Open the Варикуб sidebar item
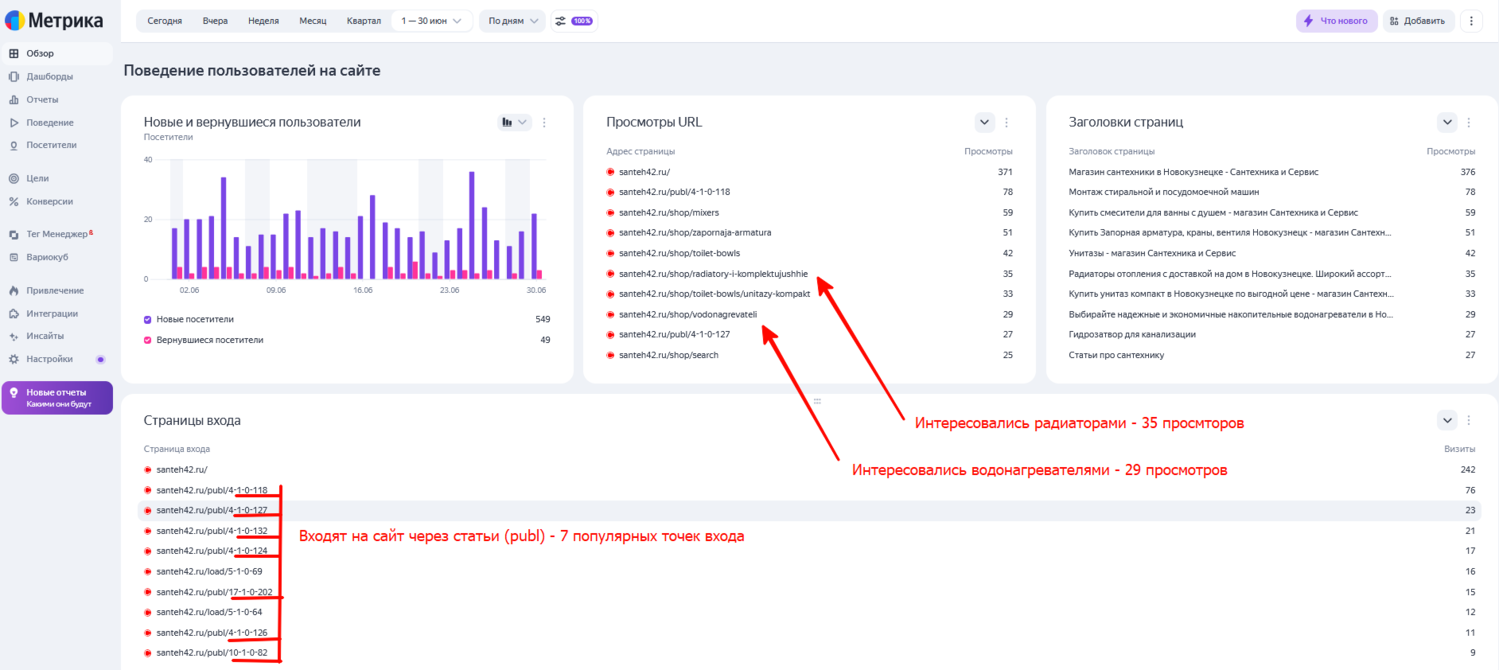Viewport: 1499px width, 670px height. (x=47, y=257)
